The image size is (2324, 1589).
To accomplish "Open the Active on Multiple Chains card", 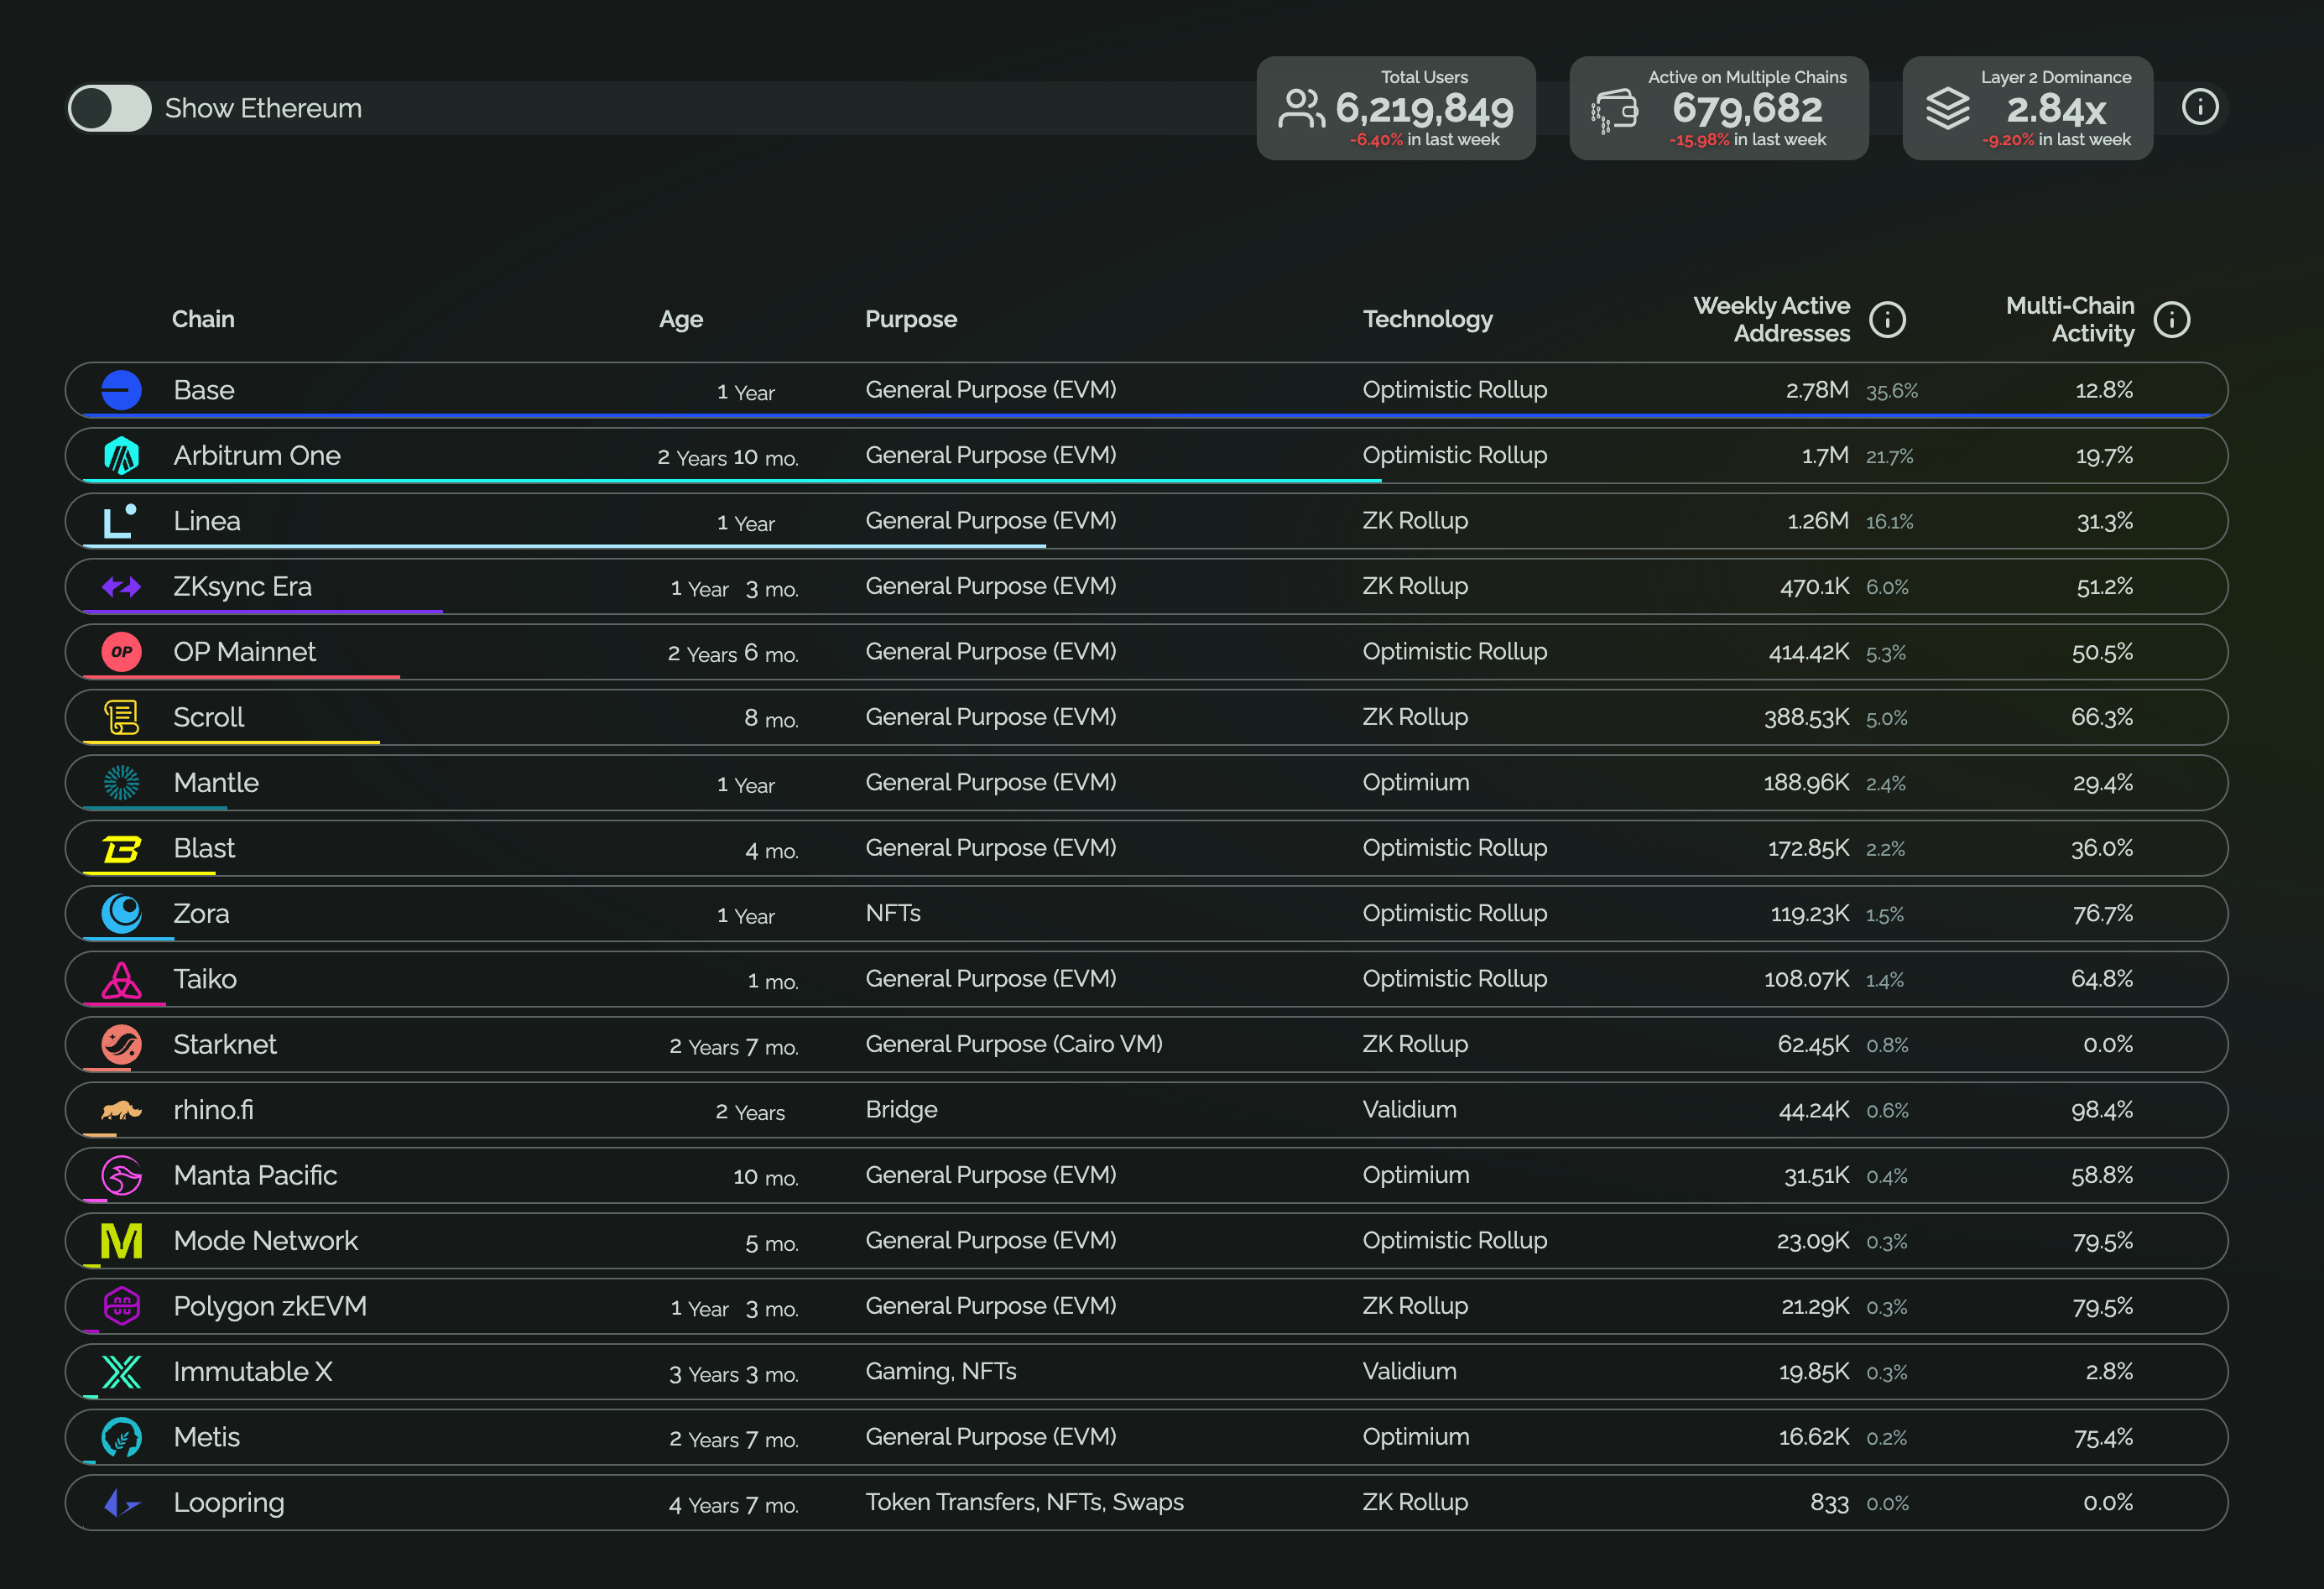I will pyautogui.click(x=1718, y=108).
